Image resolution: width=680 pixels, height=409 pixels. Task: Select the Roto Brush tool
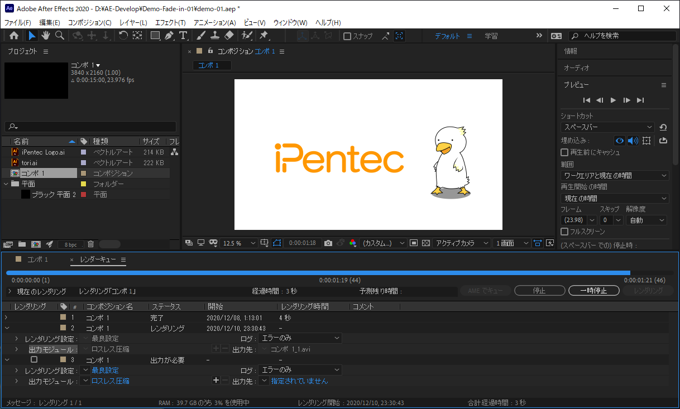[247, 36]
